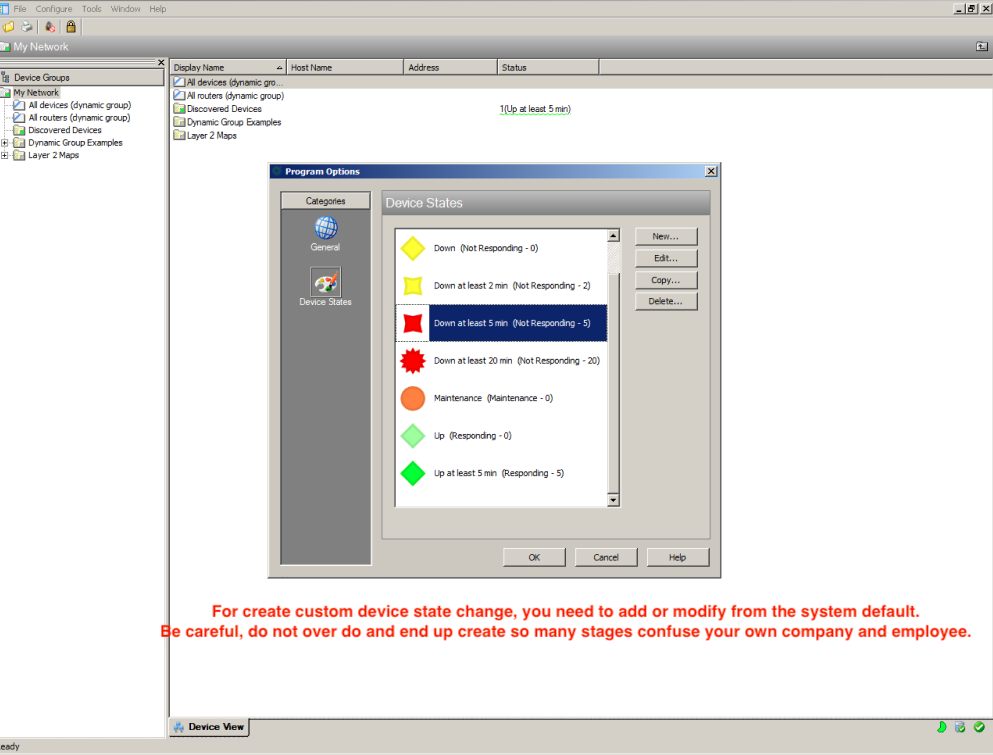Open a map using the folder toolbar icon
The image size is (993, 755).
pyautogui.click(x=7, y=27)
